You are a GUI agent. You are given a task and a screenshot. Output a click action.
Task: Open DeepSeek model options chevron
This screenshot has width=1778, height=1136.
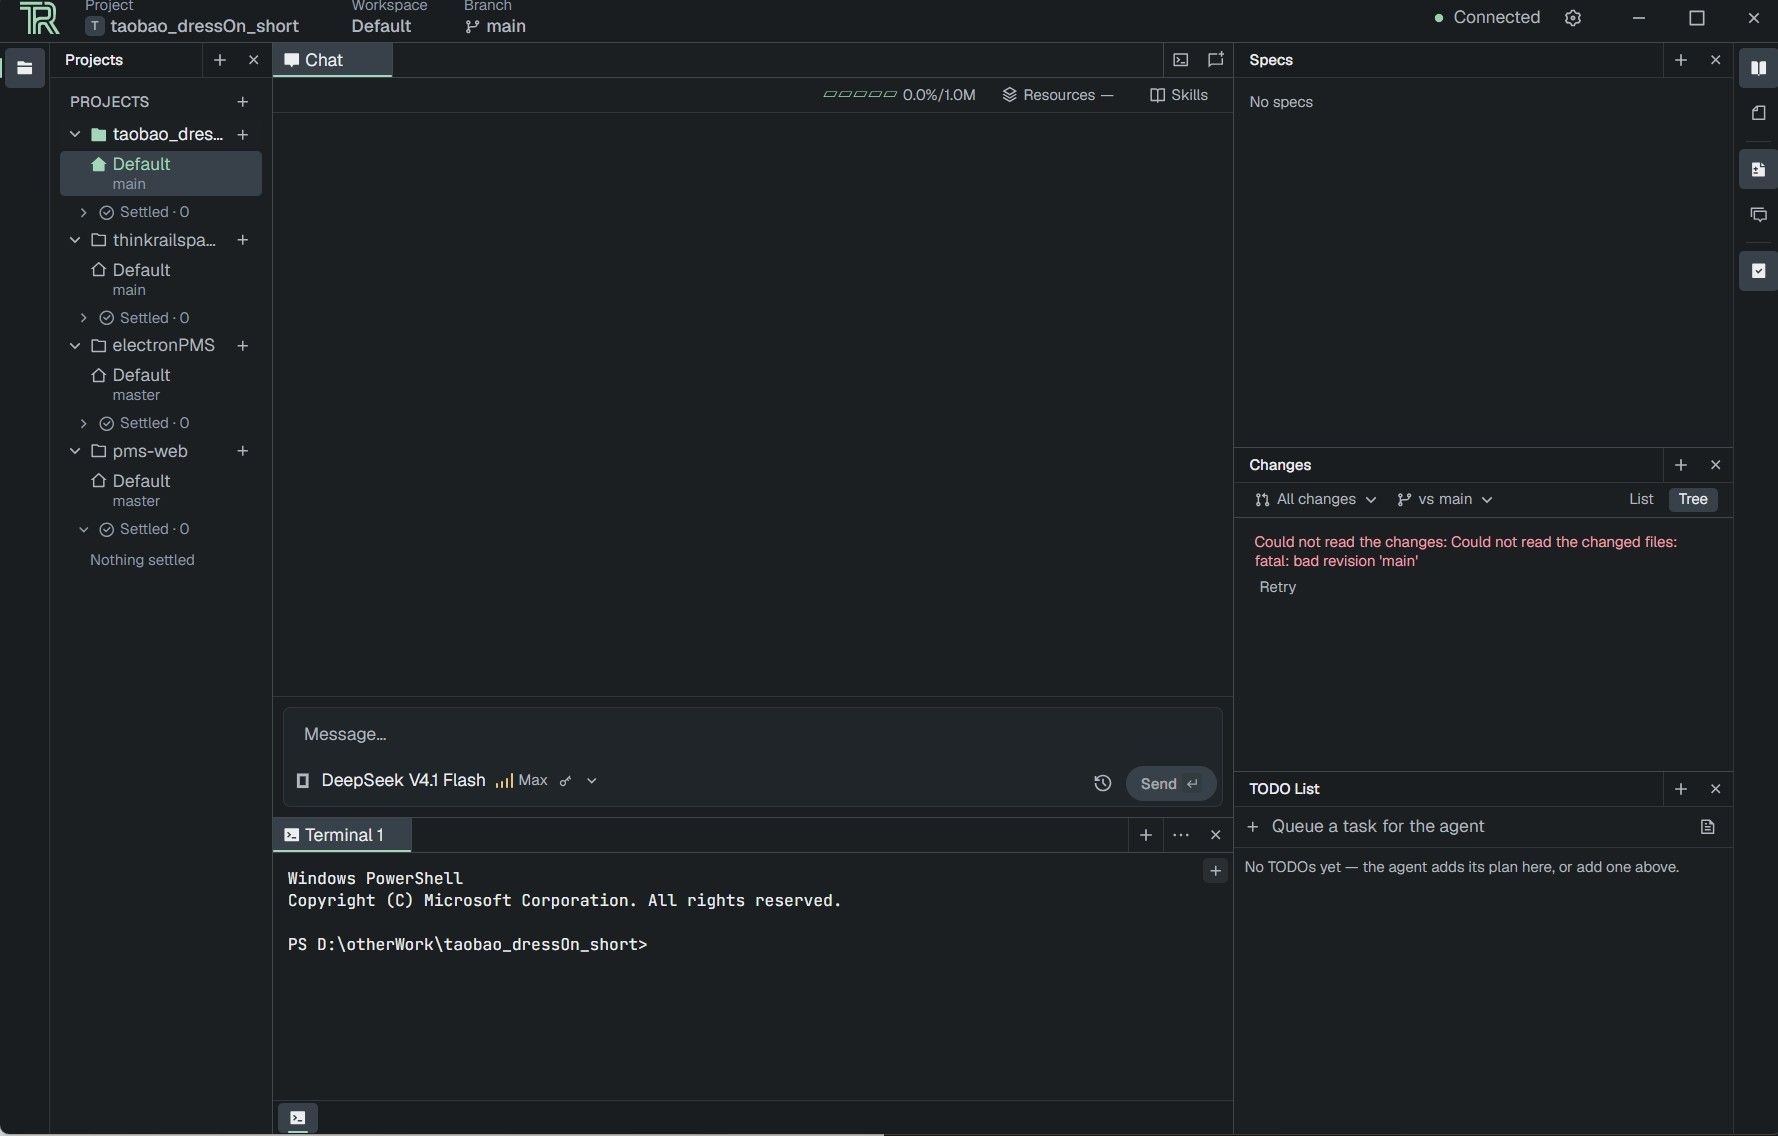[592, 781]
